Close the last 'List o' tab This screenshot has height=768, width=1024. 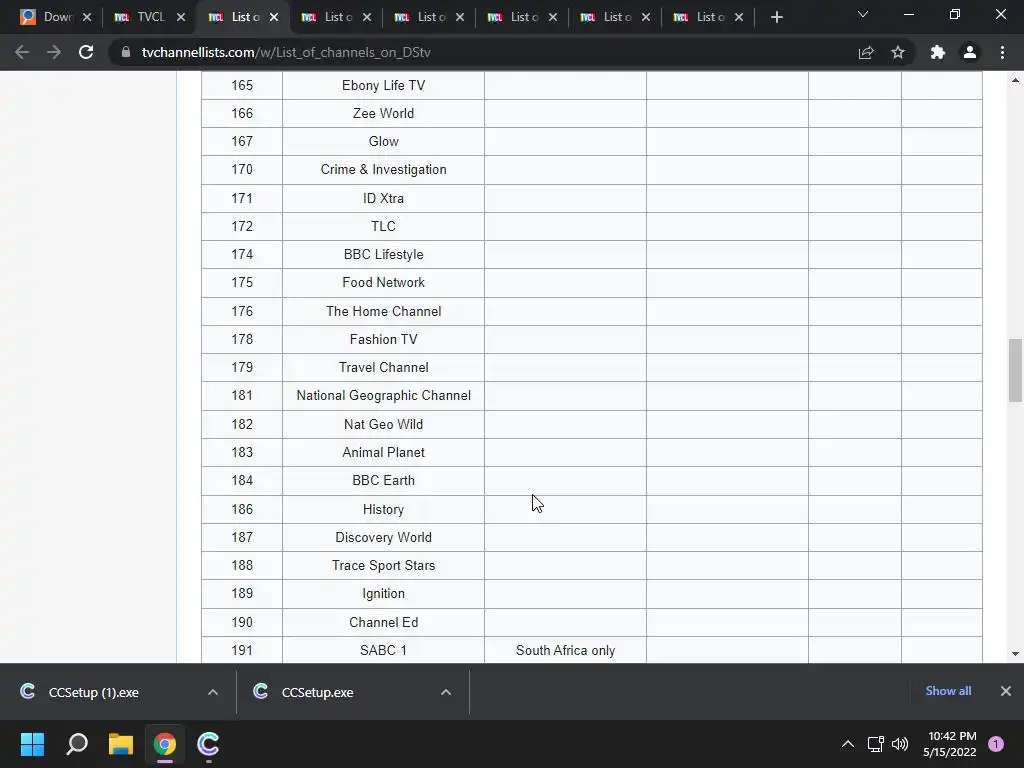739,17
